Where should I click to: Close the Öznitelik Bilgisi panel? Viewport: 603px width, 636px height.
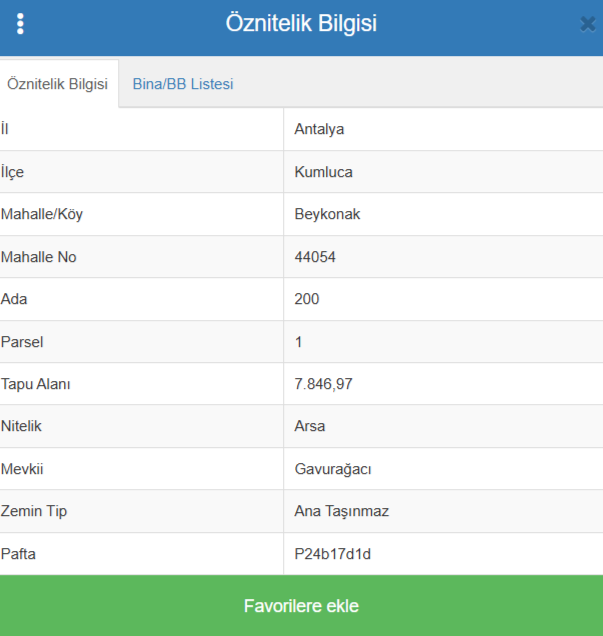[588, 24]
